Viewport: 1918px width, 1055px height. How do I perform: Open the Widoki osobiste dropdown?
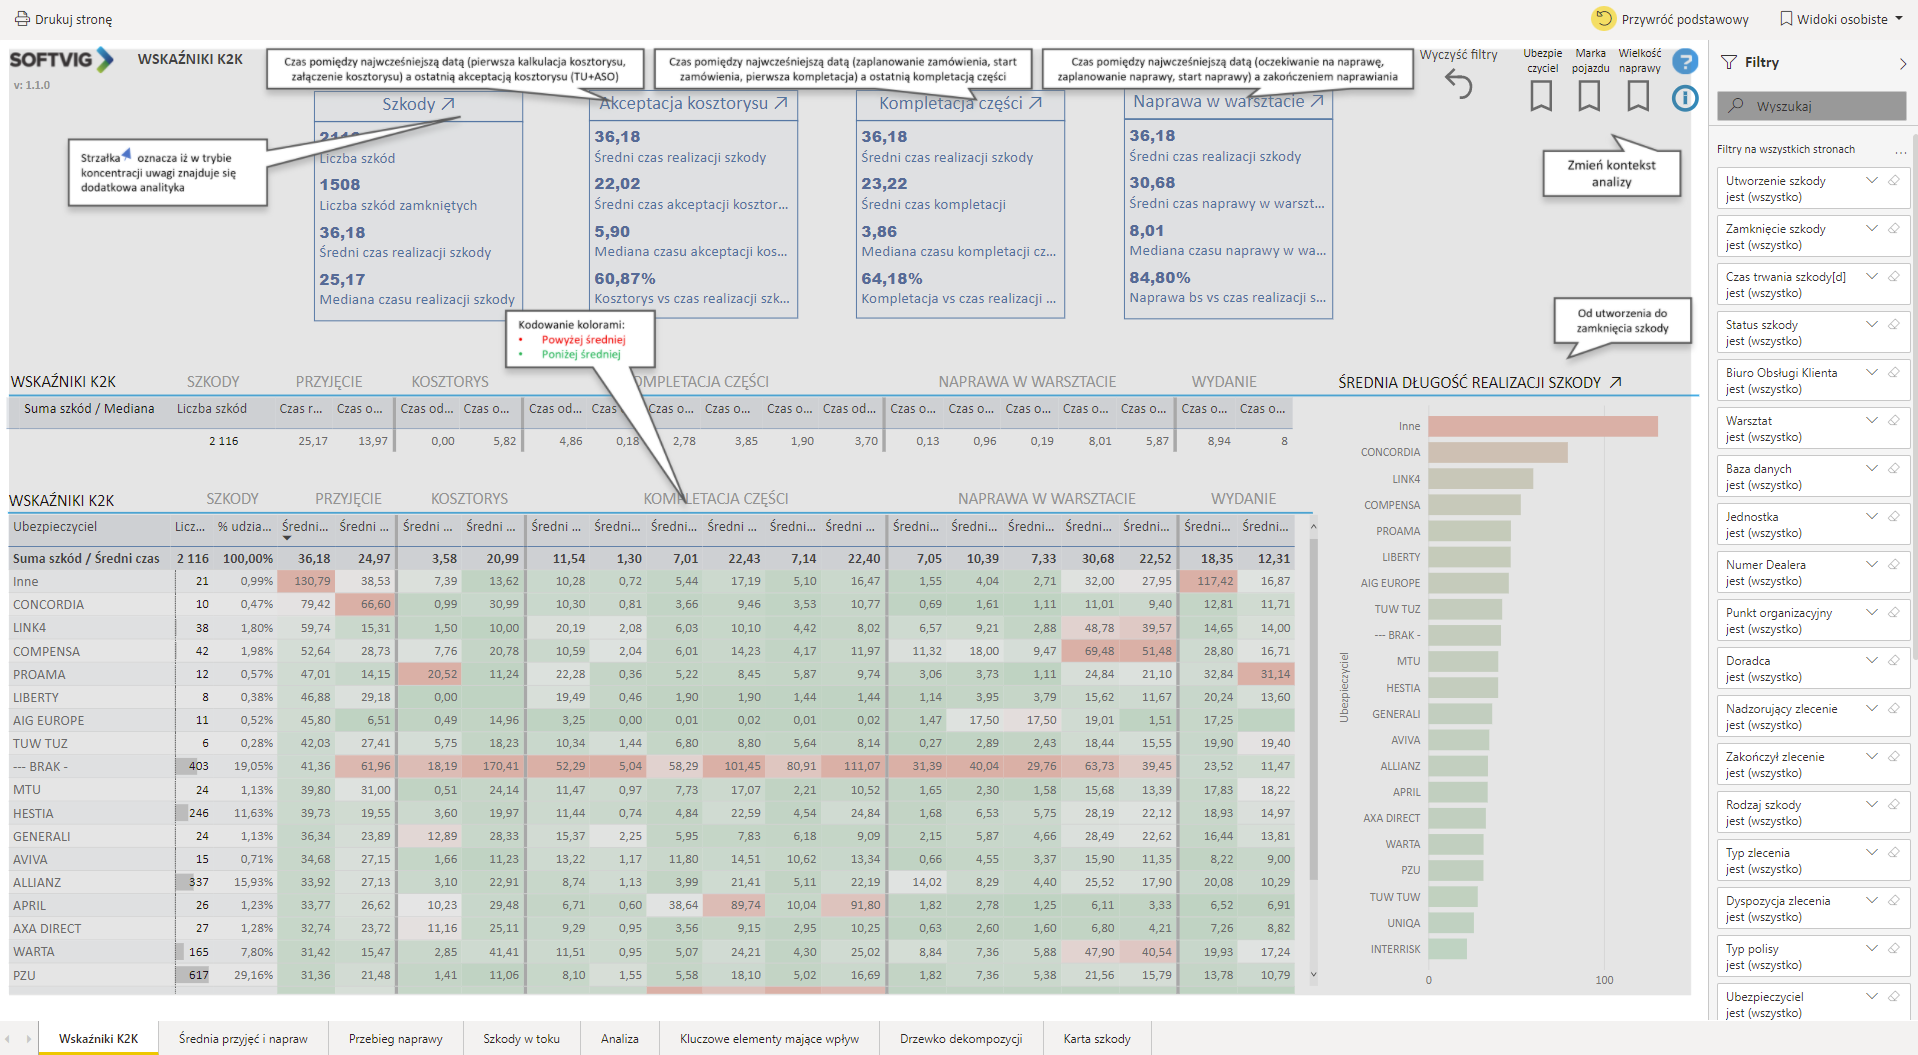pyautogui.click(x=1841, y=19)
